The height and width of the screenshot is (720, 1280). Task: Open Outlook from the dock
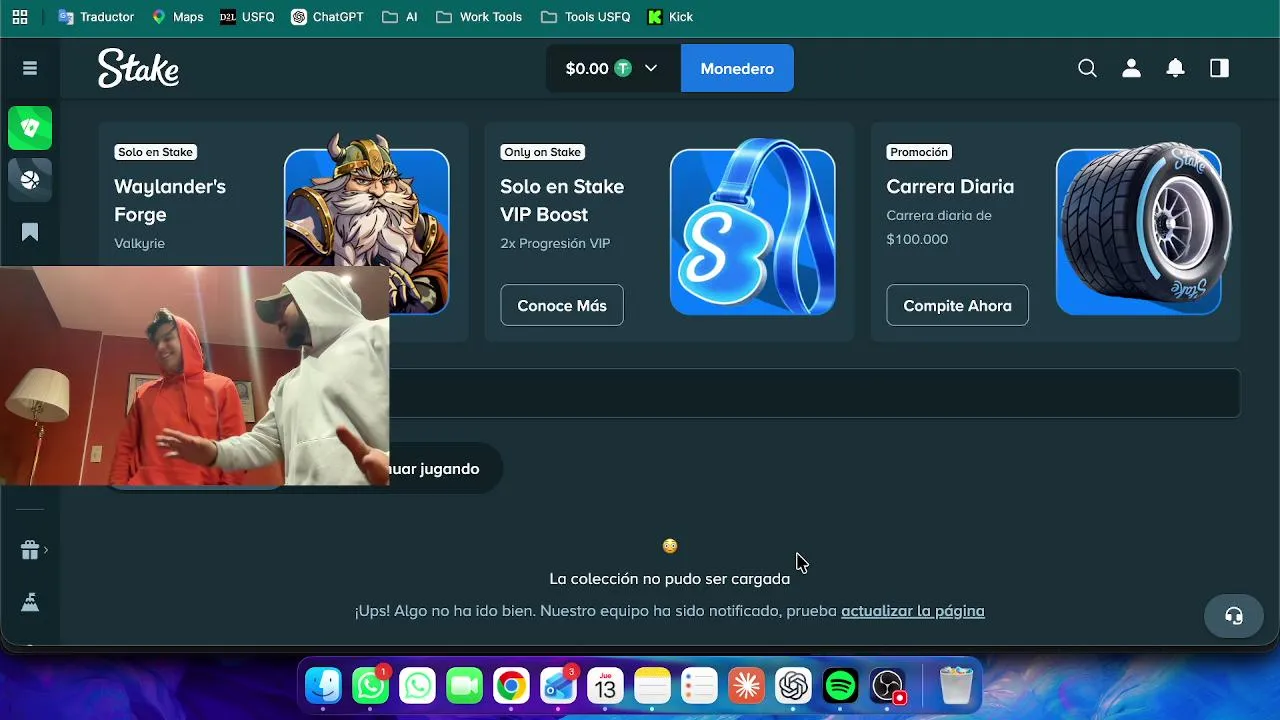[x=558, y=686]
